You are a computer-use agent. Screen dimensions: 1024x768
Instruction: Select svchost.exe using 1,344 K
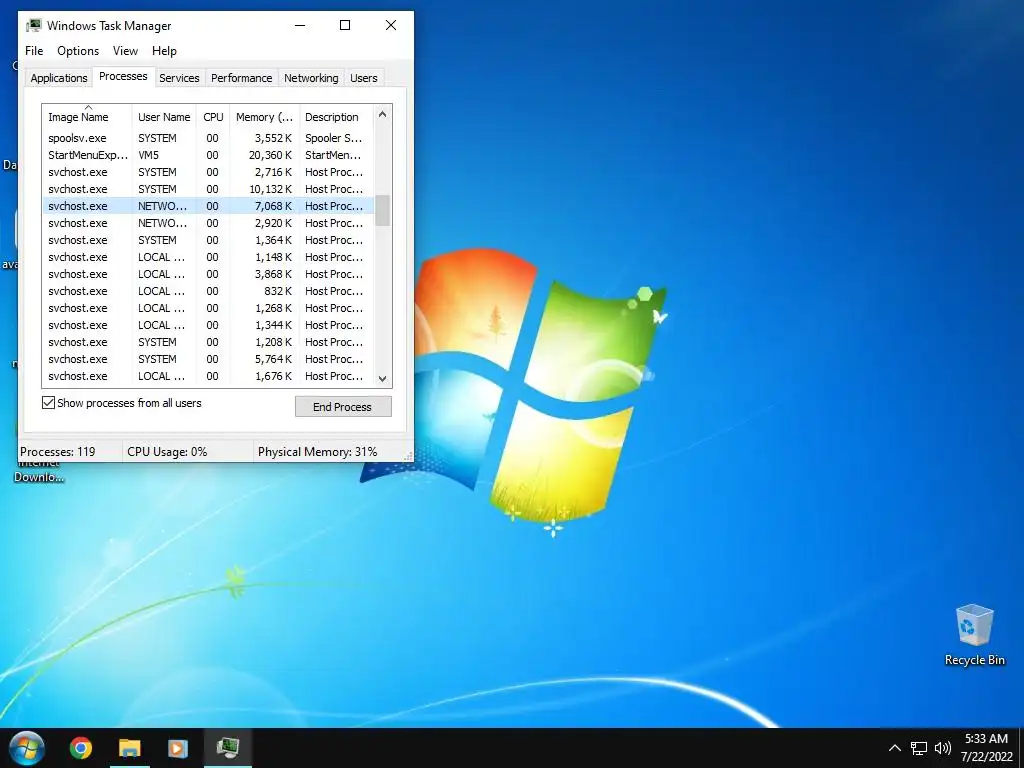208,325
